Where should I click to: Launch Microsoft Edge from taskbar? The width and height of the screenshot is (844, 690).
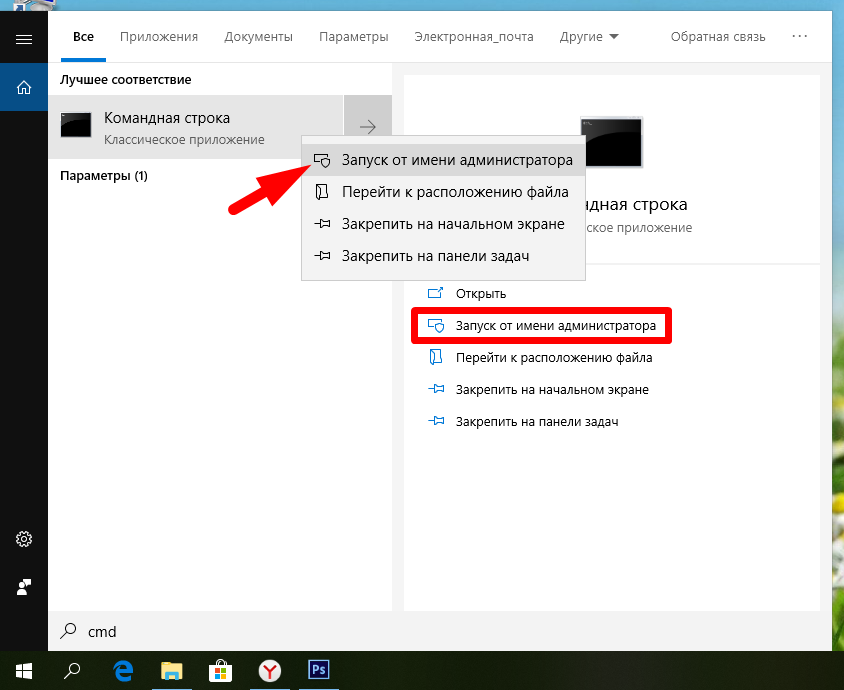pos(123,671)
